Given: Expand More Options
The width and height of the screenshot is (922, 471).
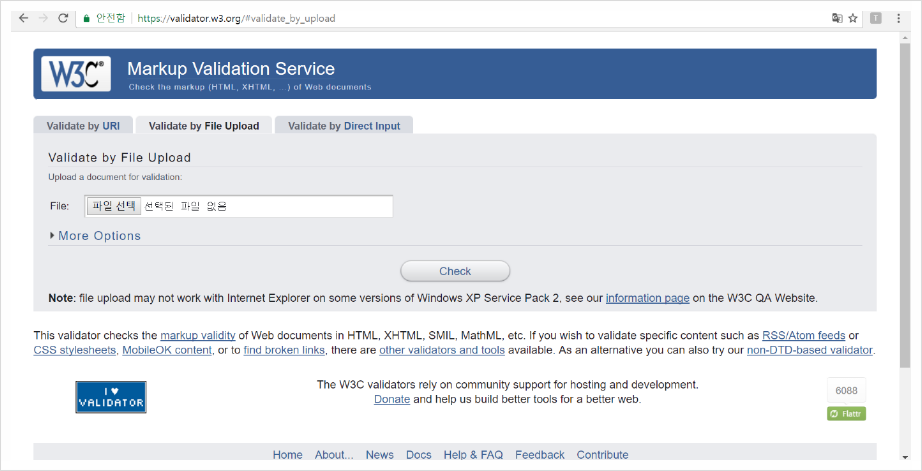Looking at the screenshot, I should tap(95, 236).
